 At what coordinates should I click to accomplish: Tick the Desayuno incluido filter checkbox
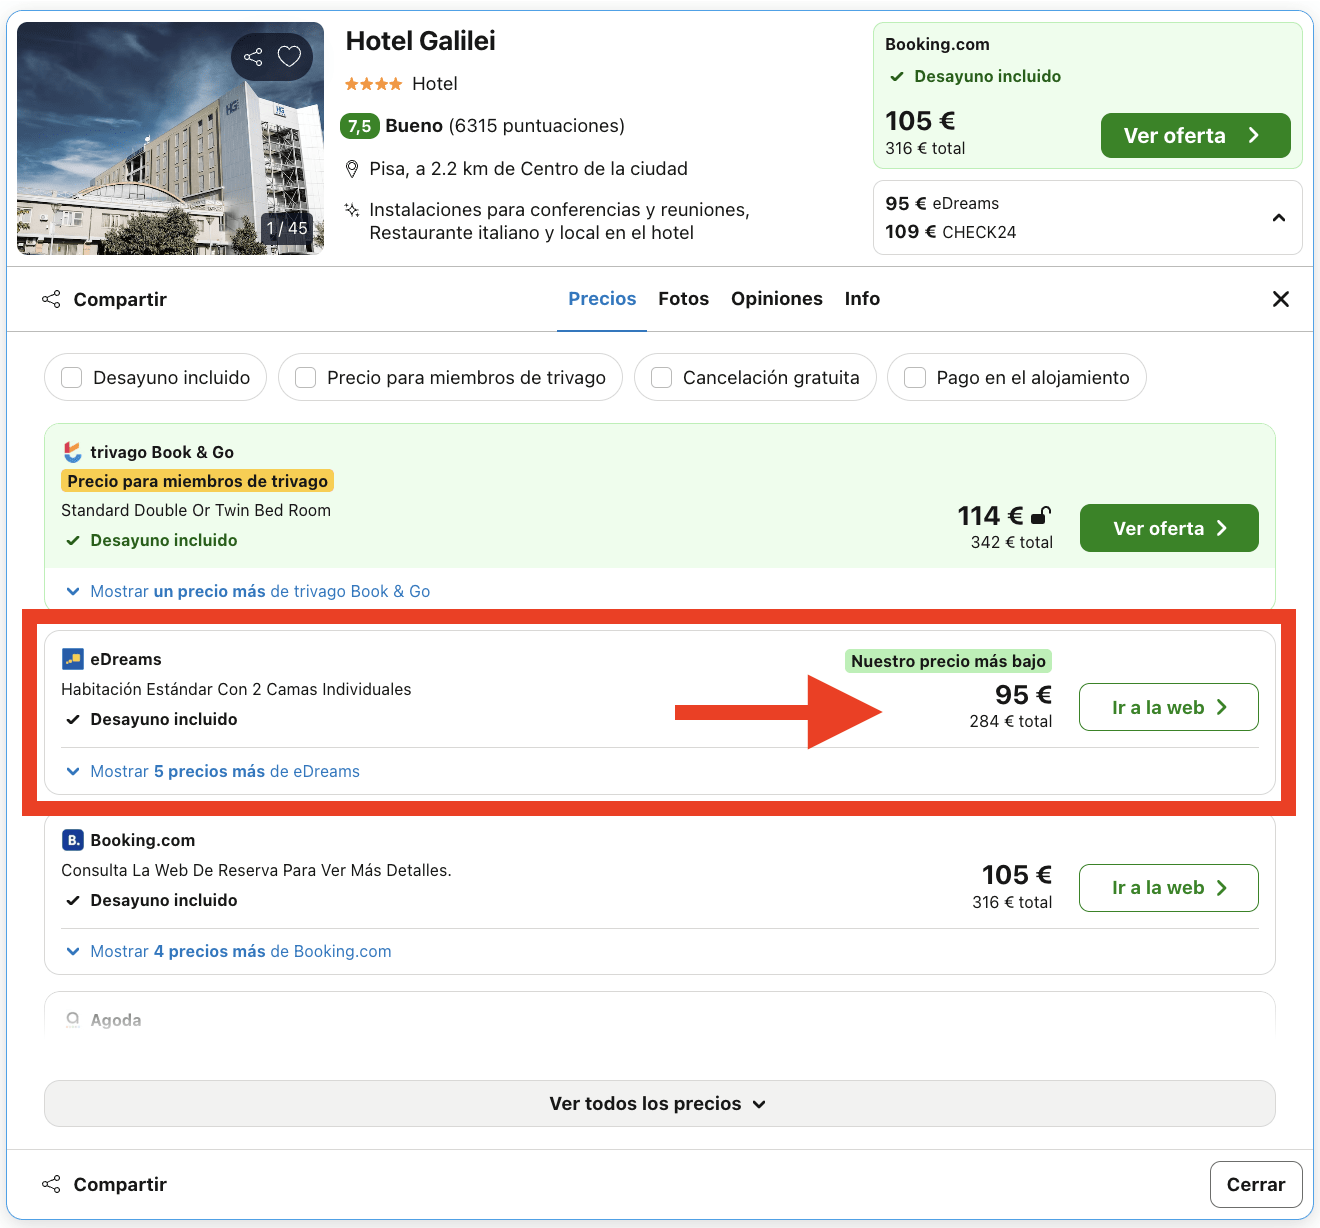pos(72,377)
